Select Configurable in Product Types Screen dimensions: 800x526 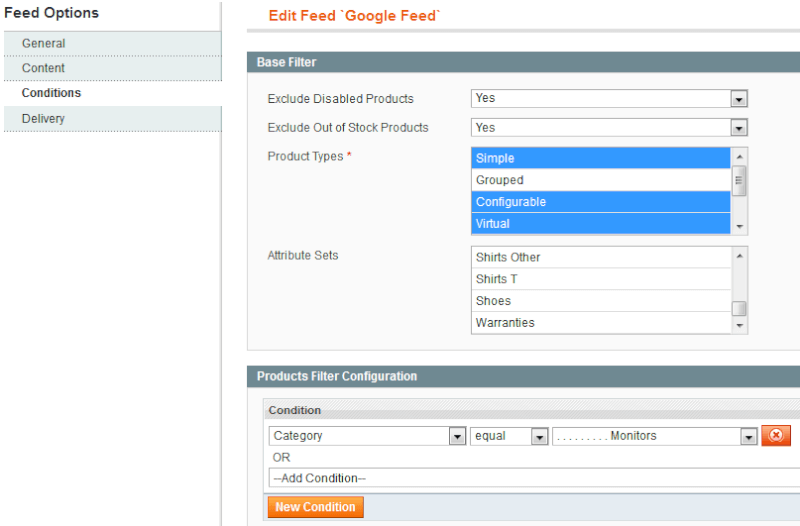pos(601,202)
